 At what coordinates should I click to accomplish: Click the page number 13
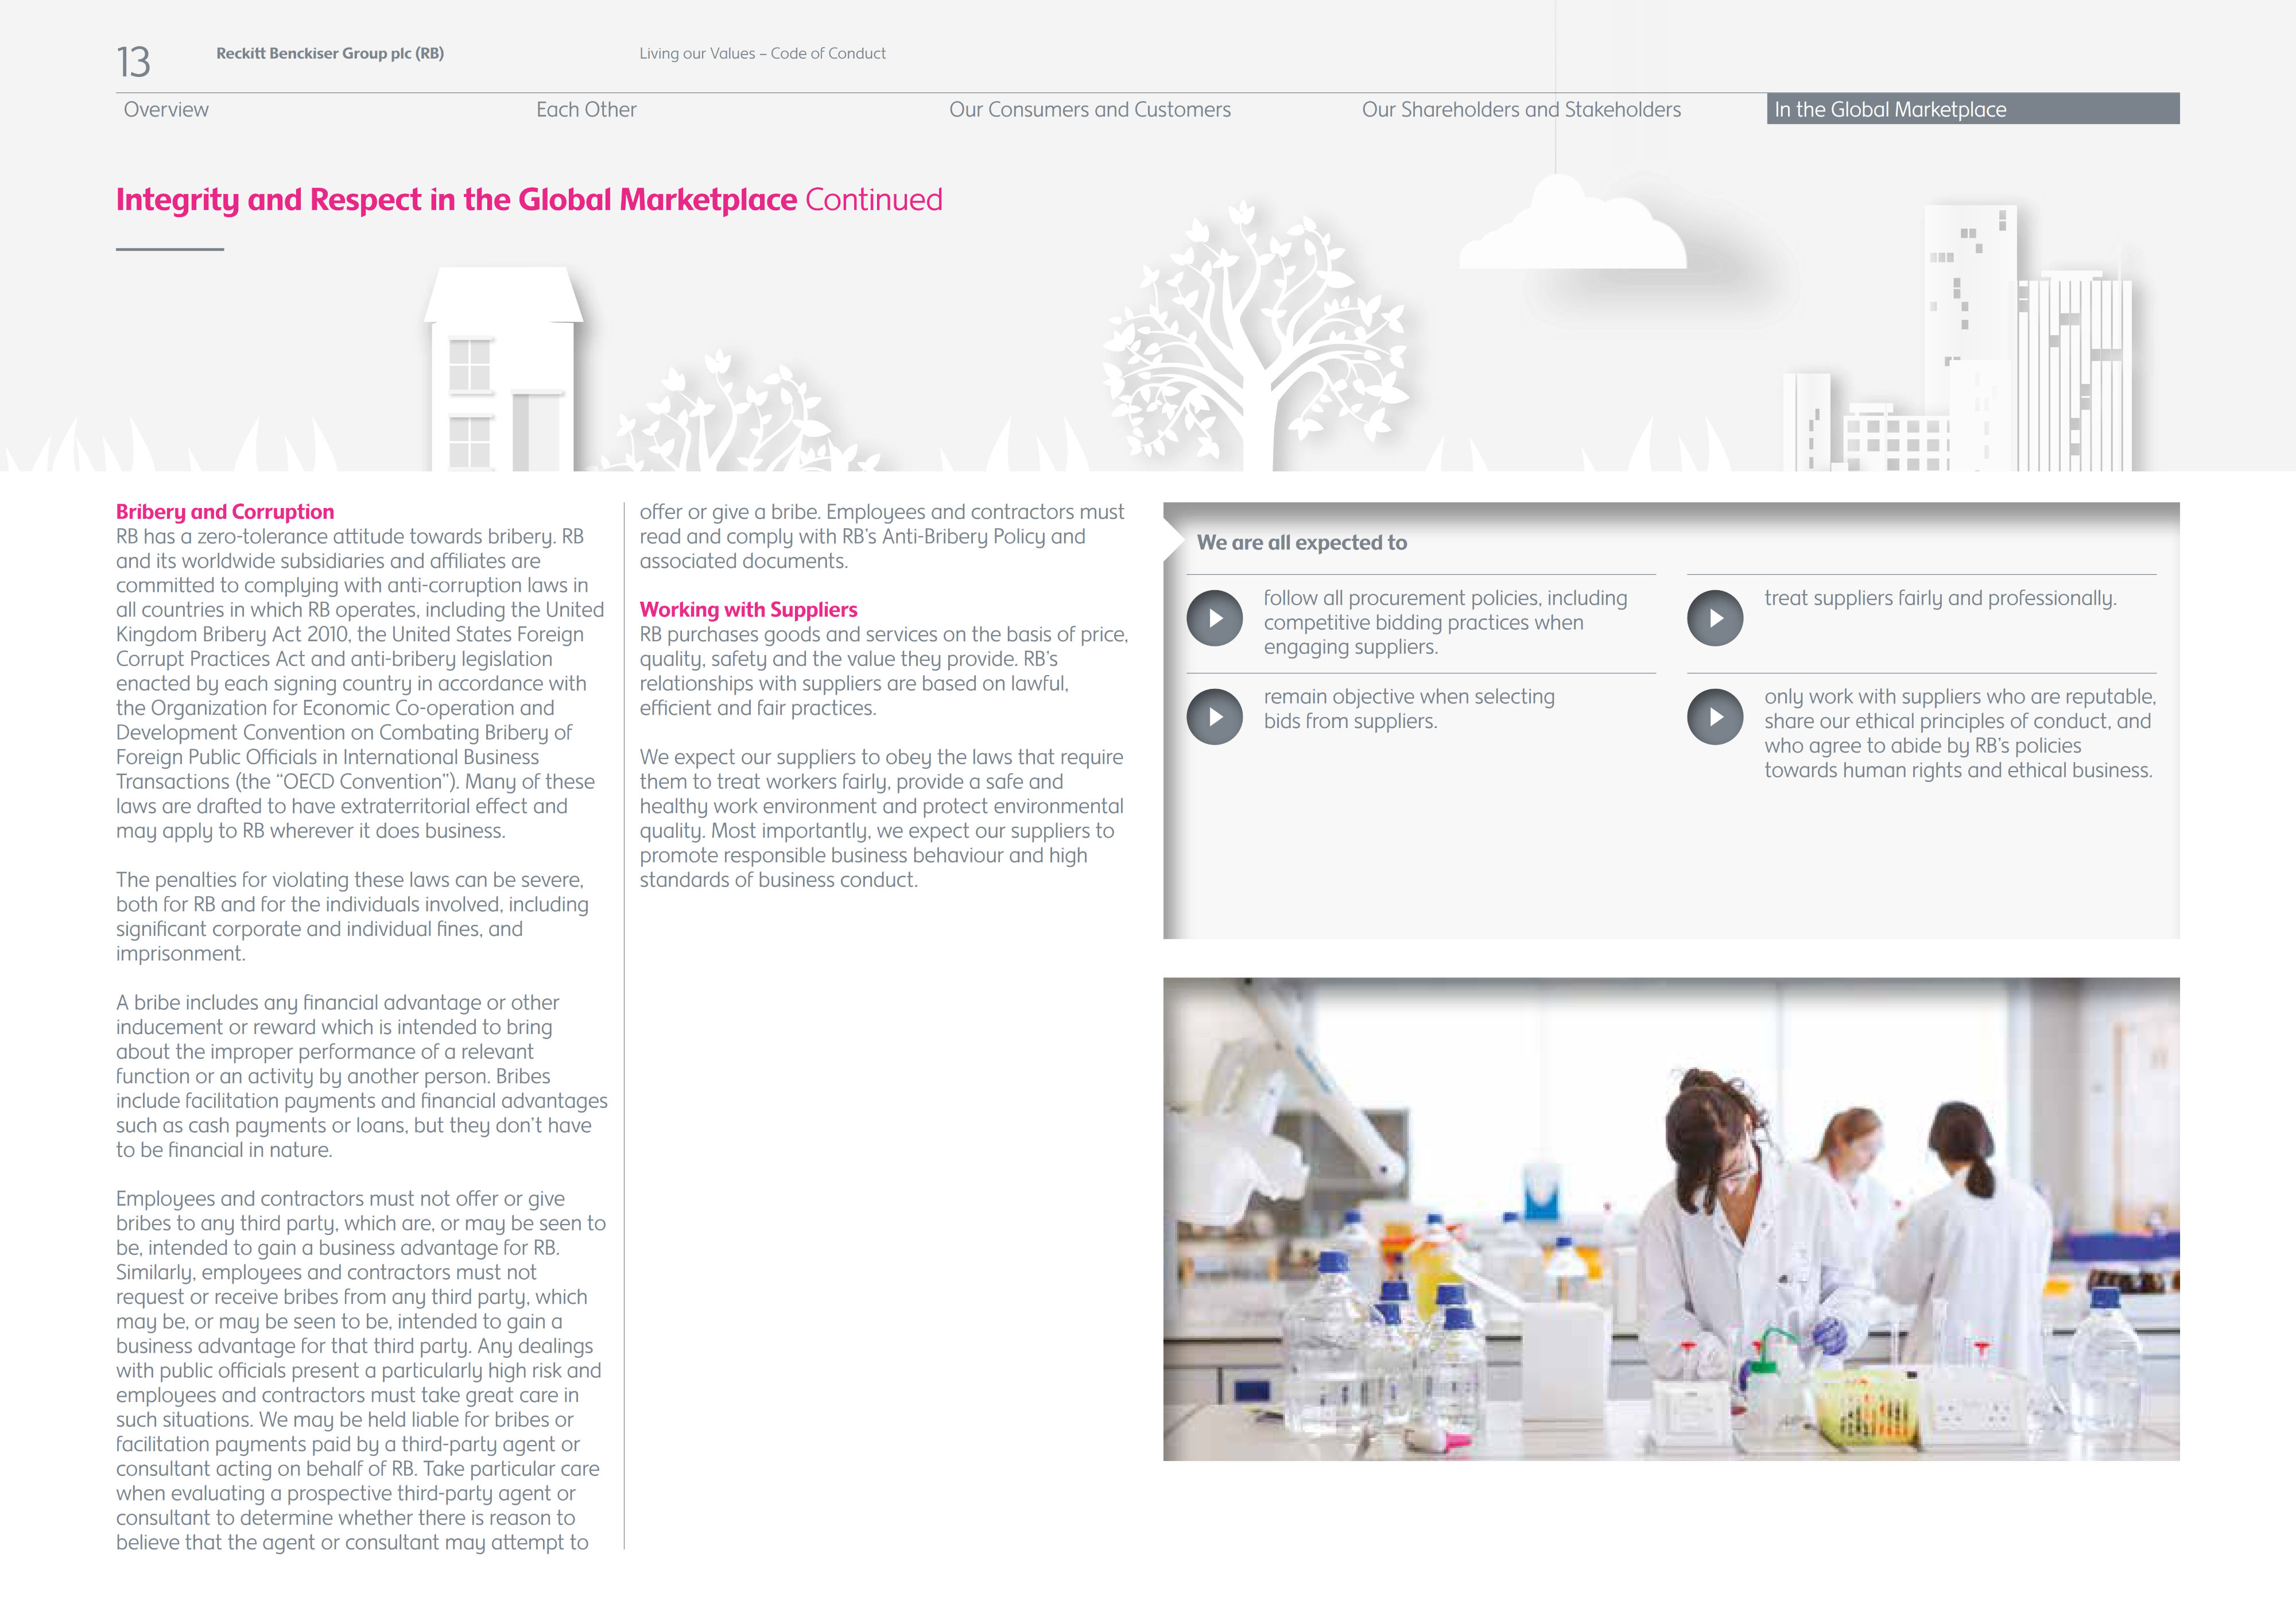point(133,62)
